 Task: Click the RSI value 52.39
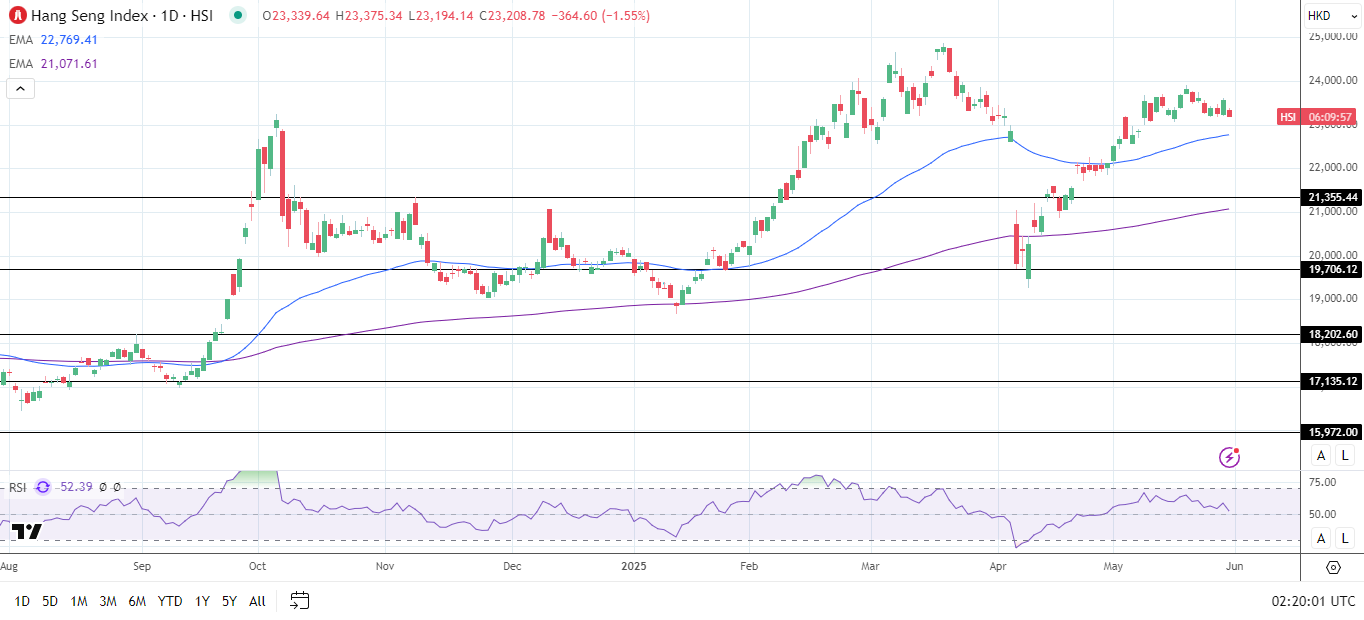pyautogui.click(x=75, y=487)
